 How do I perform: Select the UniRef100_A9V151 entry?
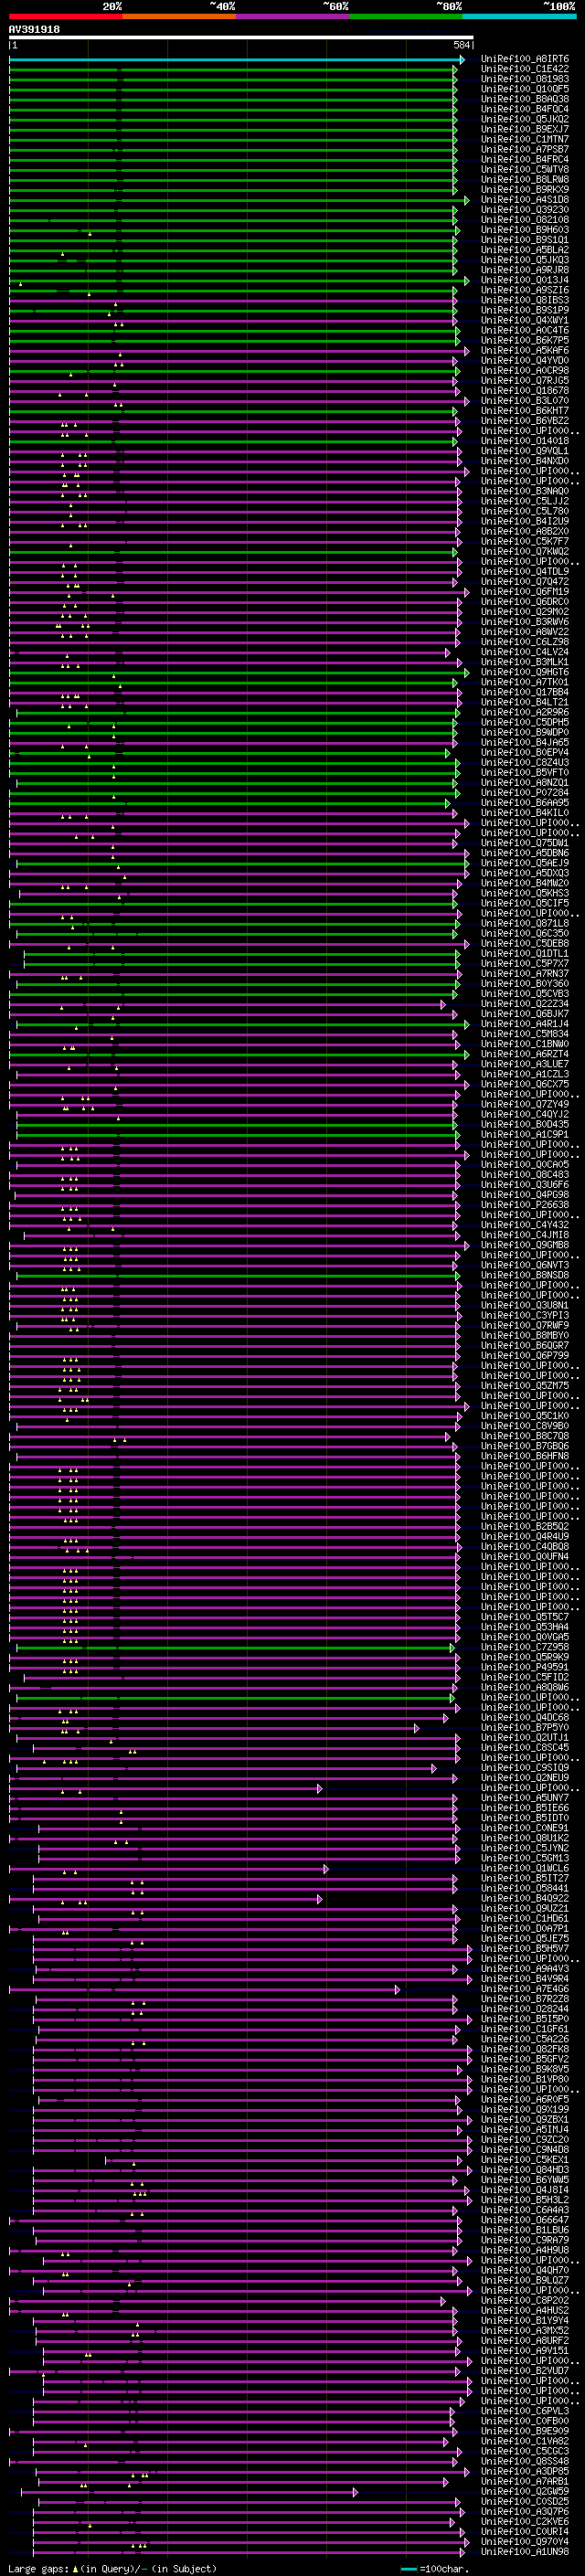coord(525,2350)
